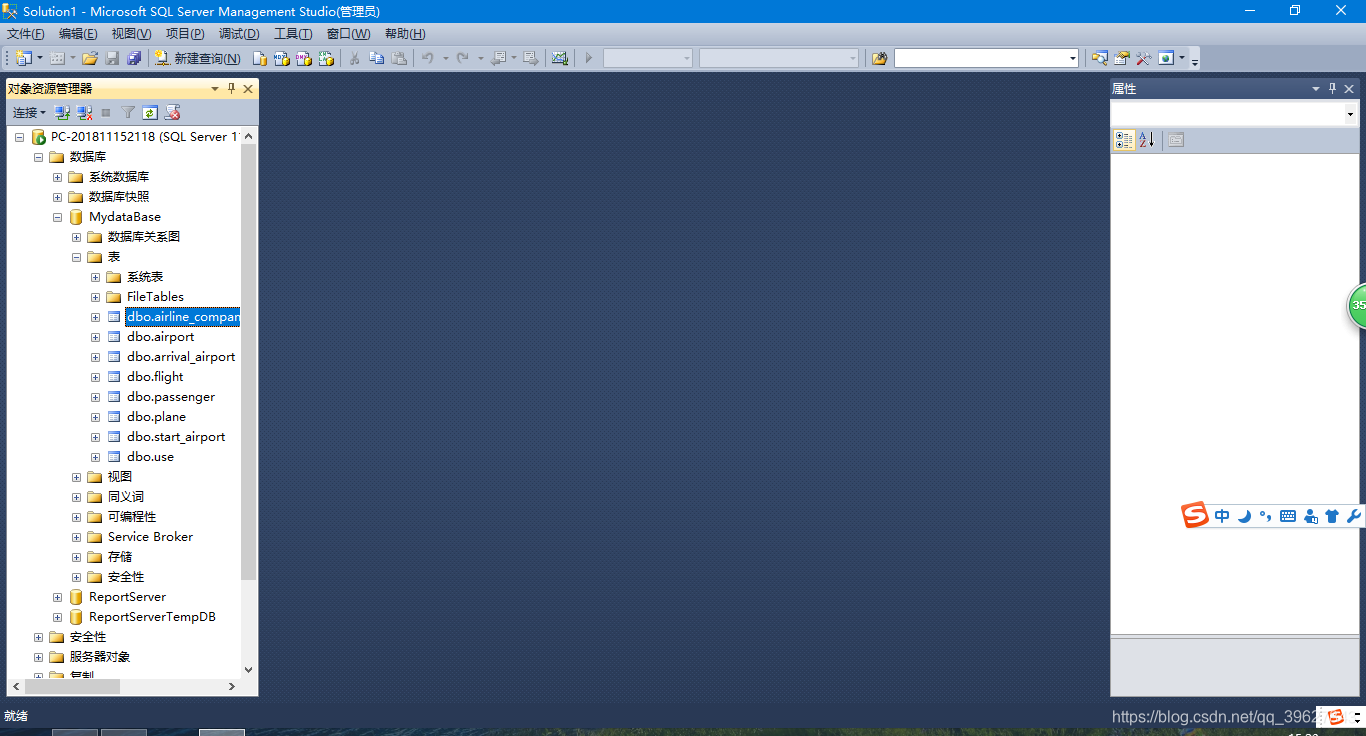Select the ReportServerTempDB database
The width and height of the screenshot is (1366, 736).
click(152, 617)
